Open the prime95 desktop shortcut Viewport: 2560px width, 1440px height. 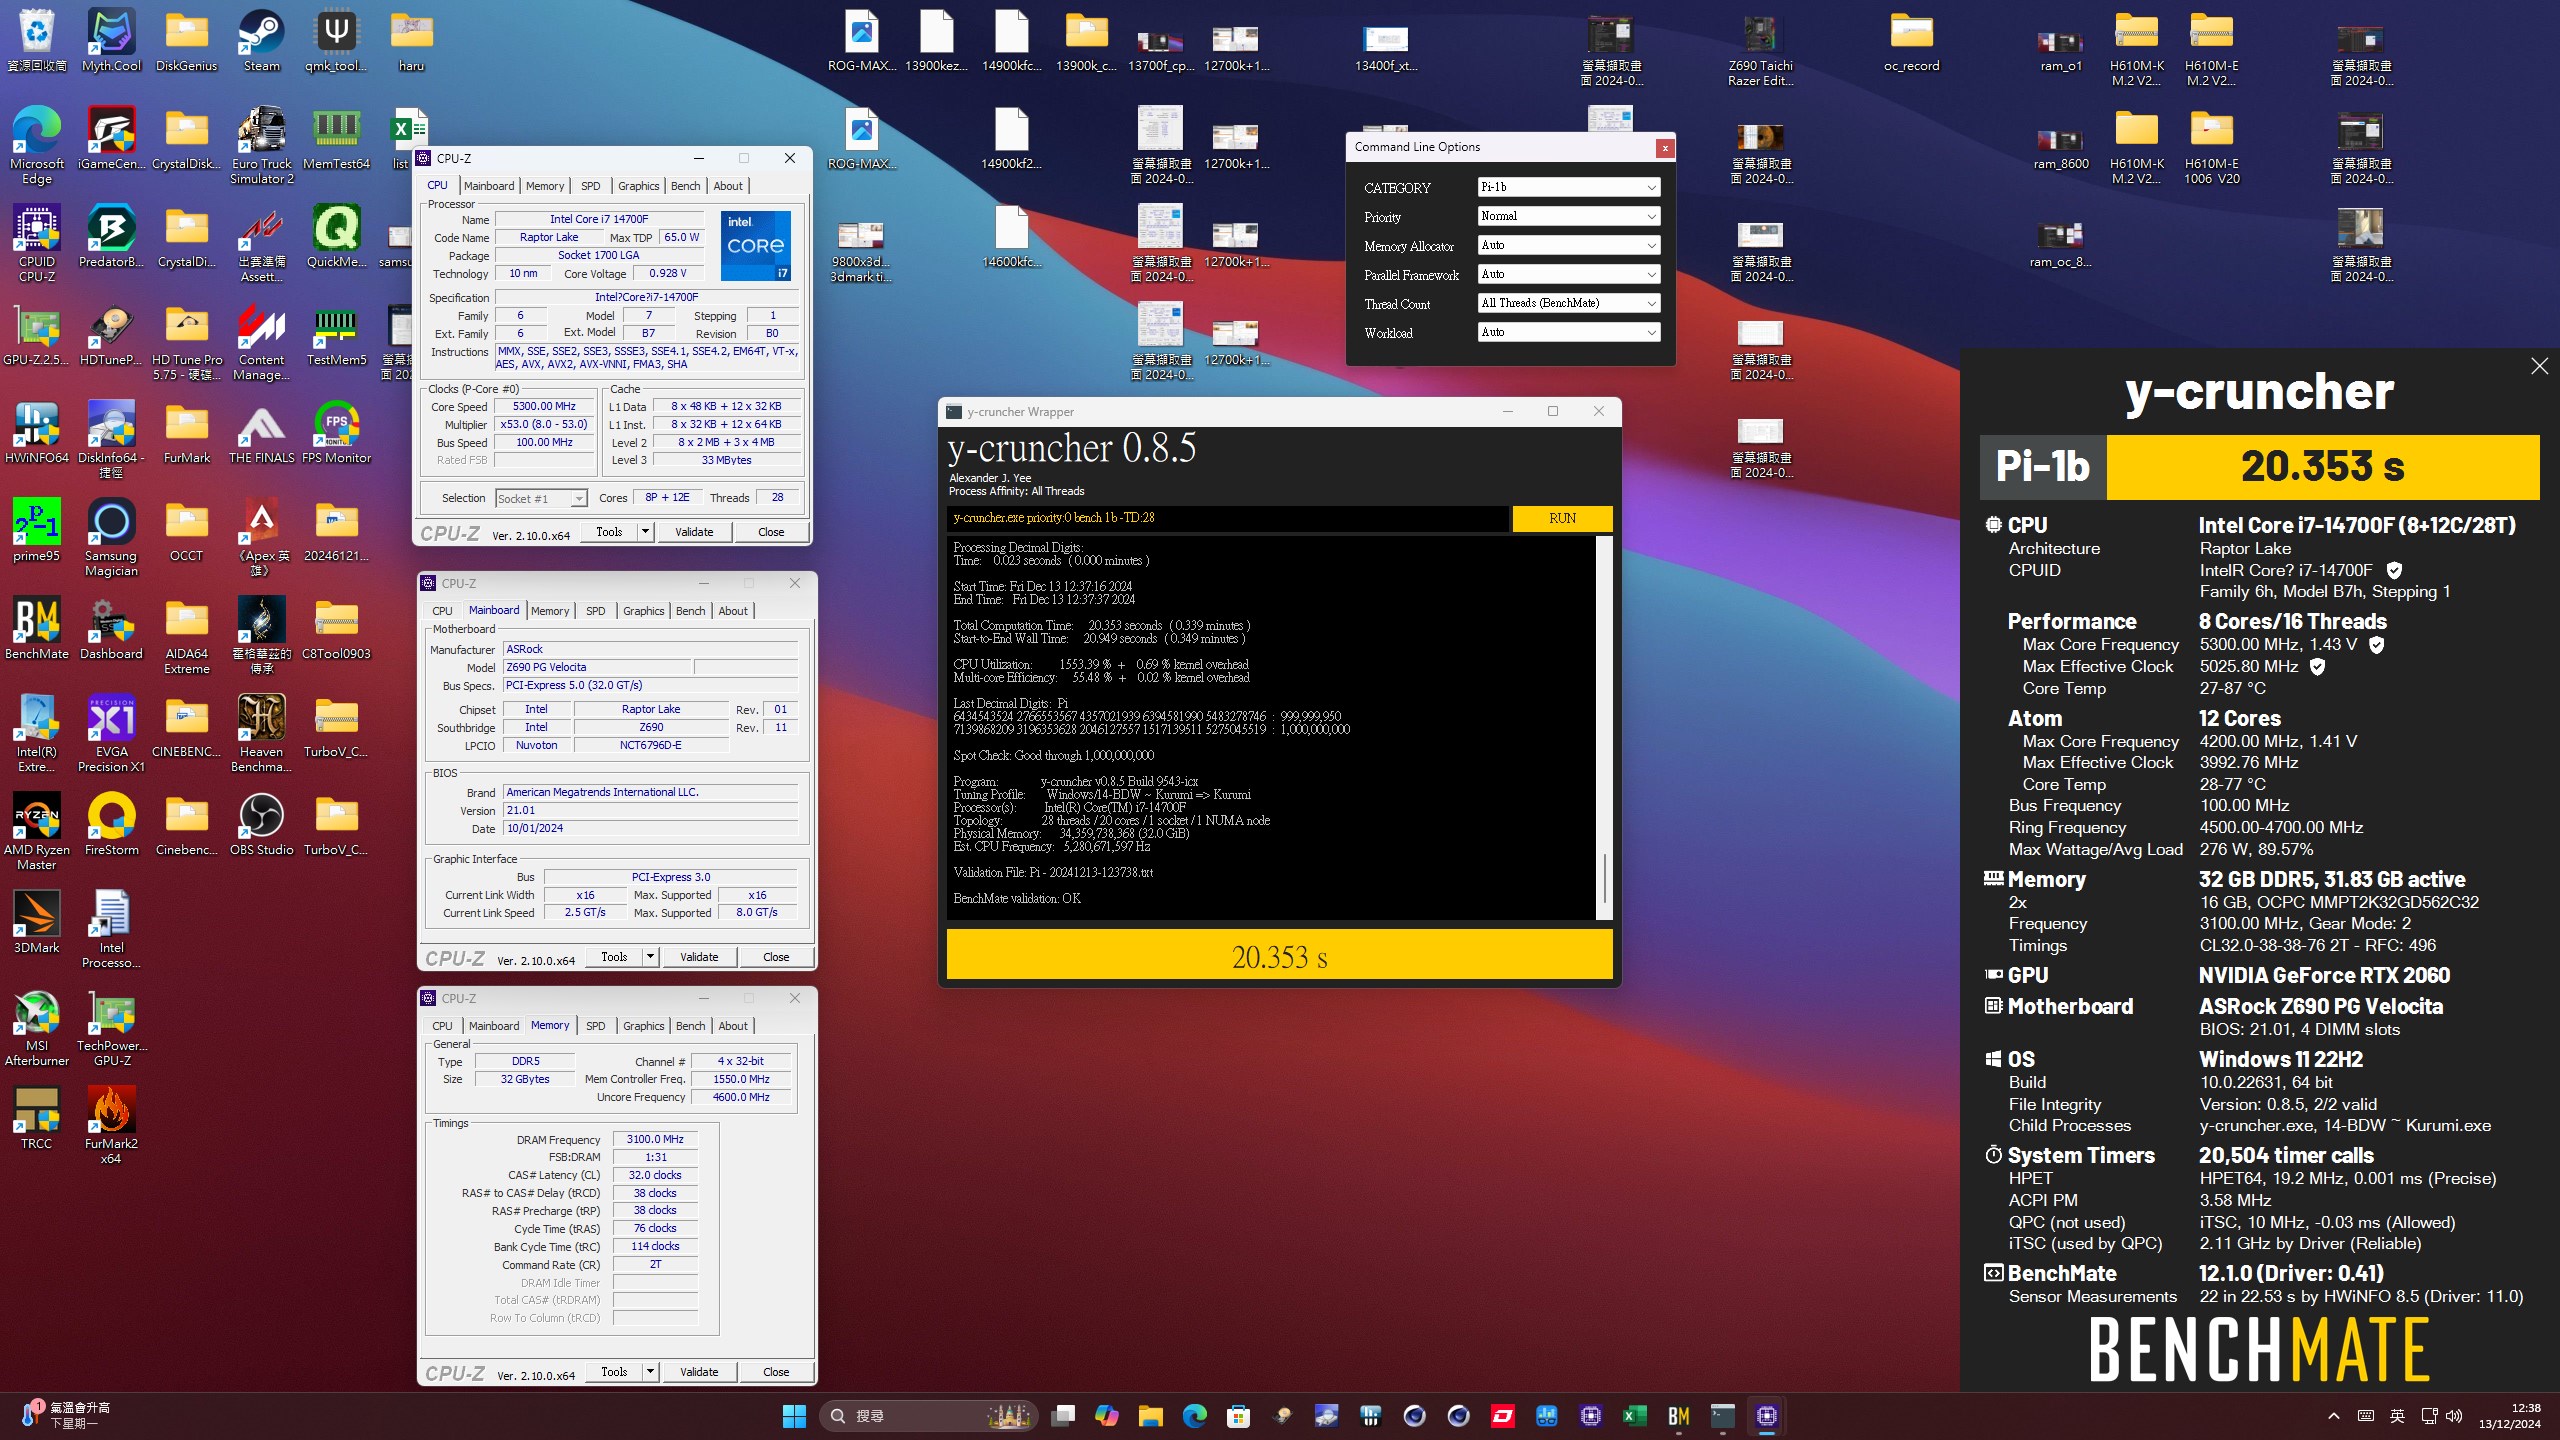pos(37,530)
